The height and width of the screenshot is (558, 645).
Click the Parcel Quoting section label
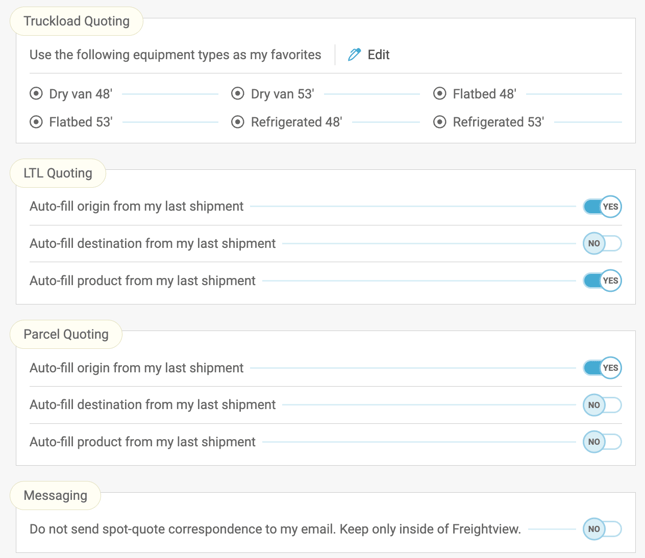tap(66, 334)
